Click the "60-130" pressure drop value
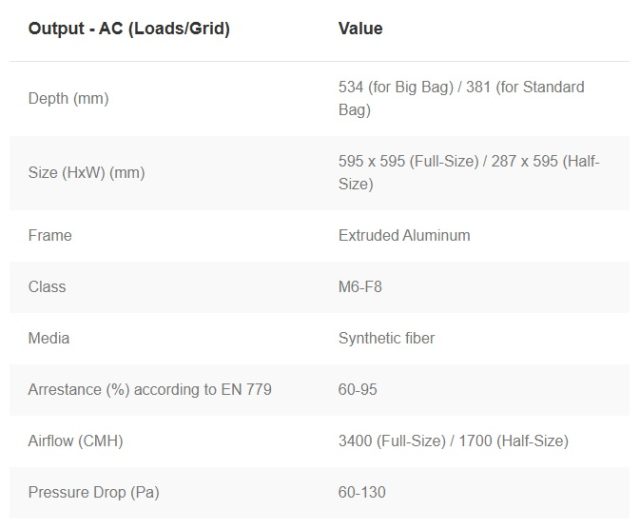 pyautogui.click(x=362, y=492)
